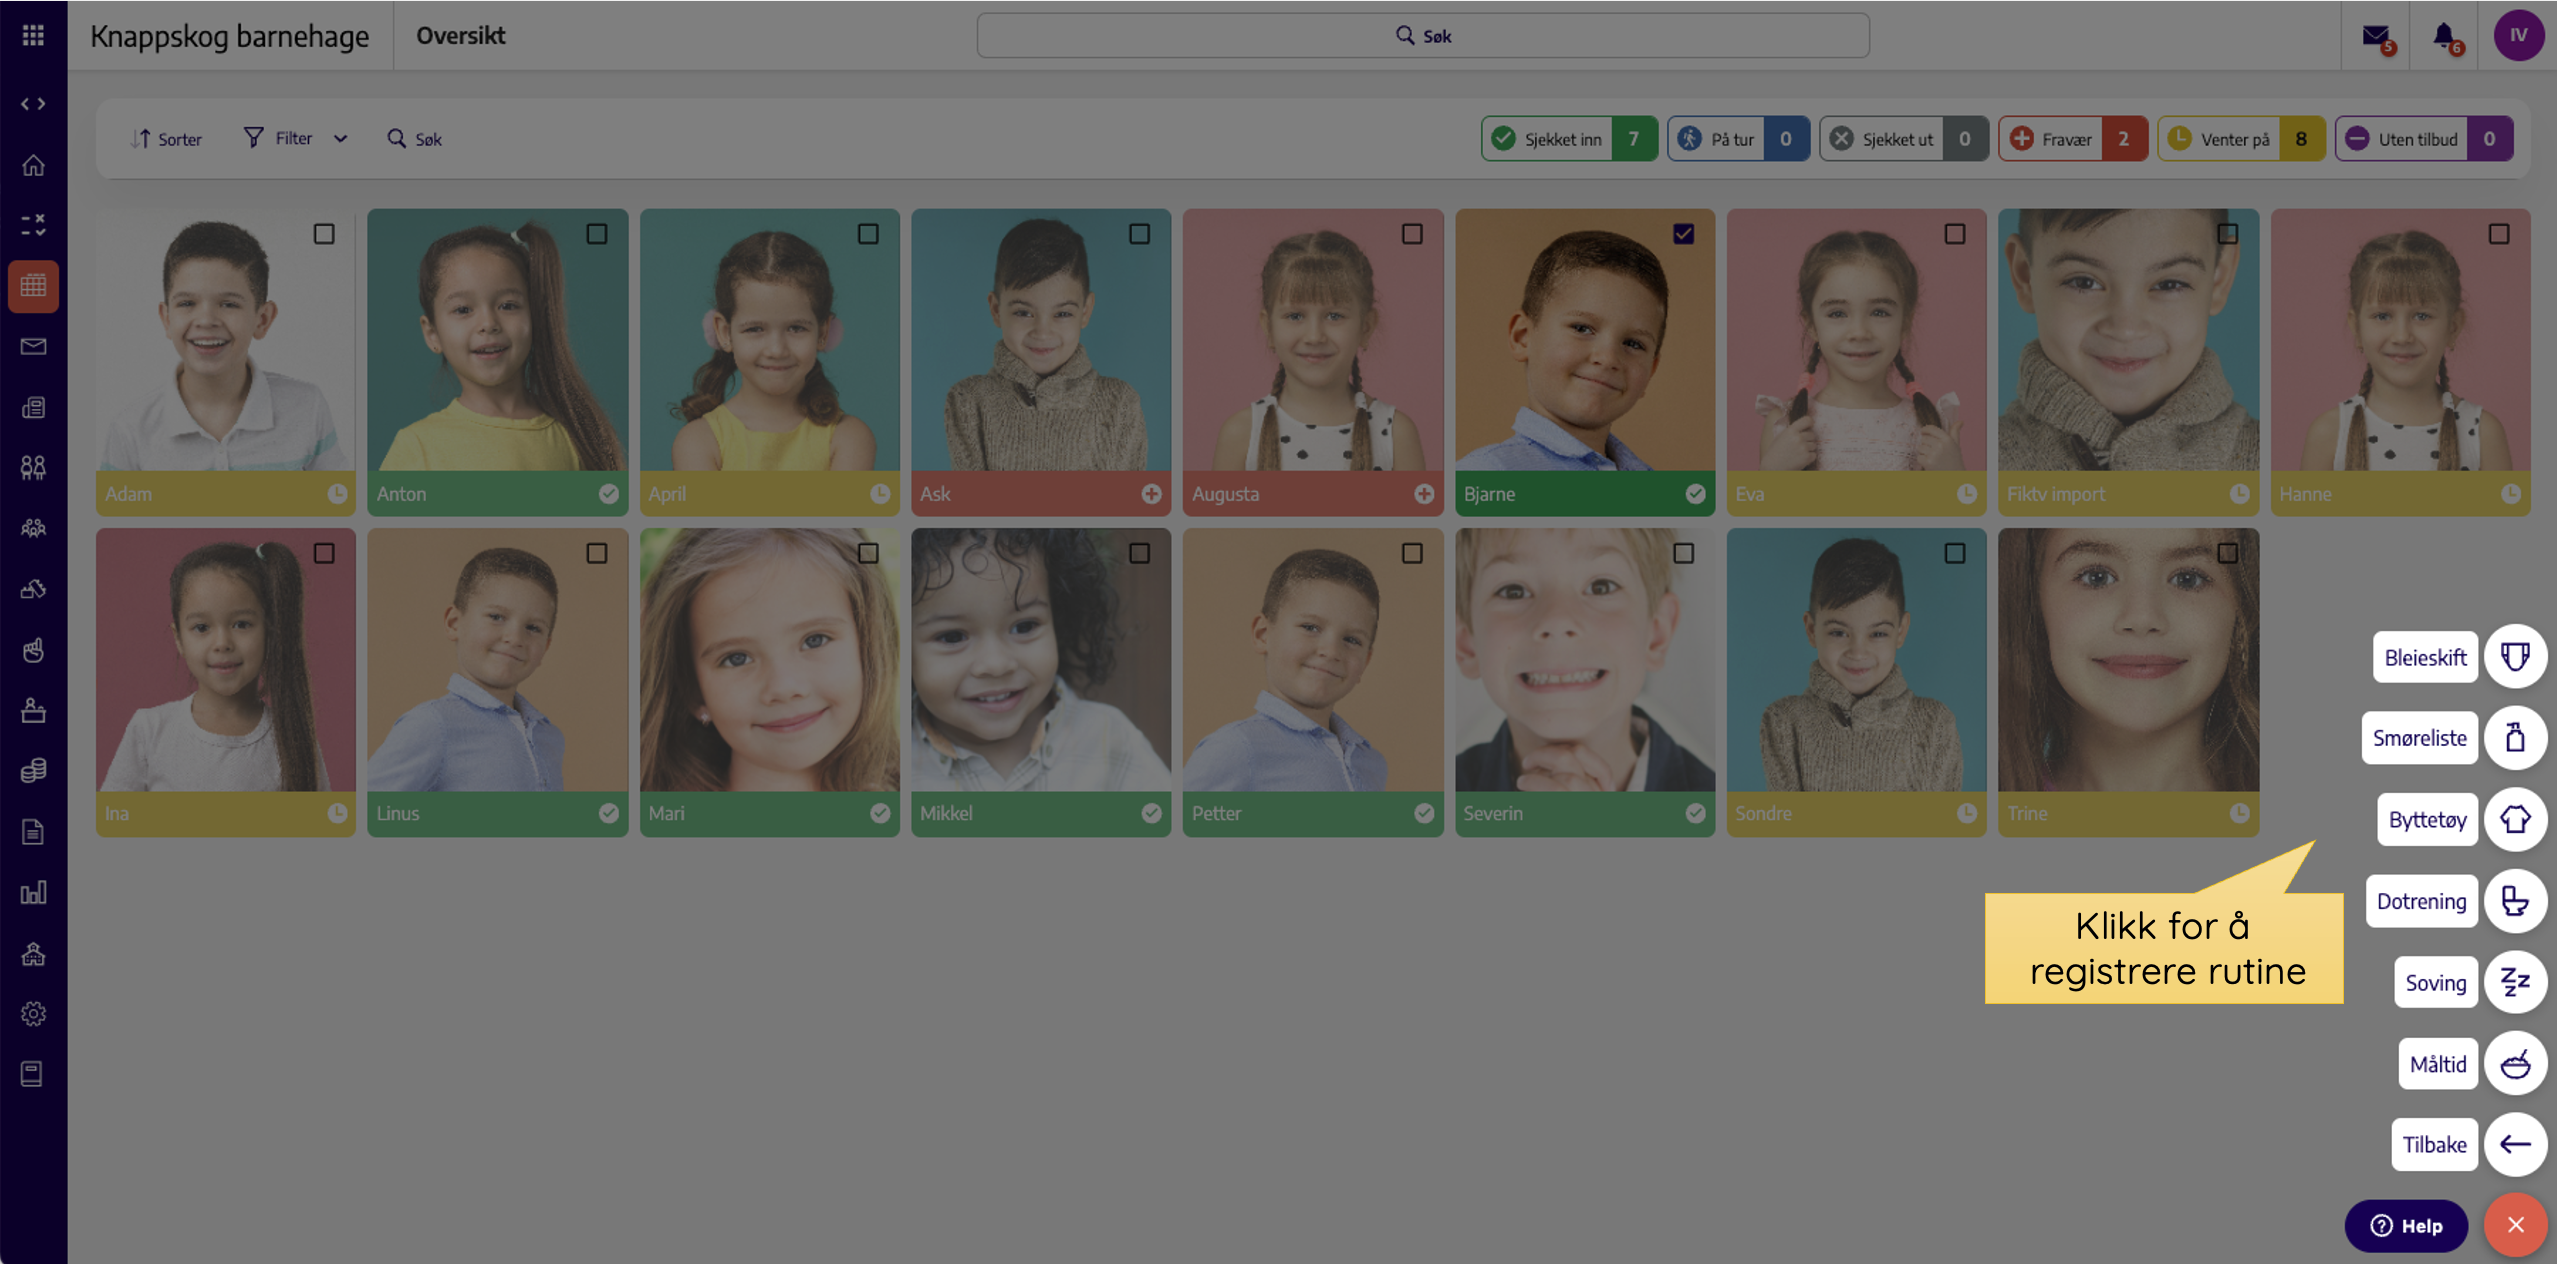Screen dimensions: 2557x1264
Task: Tick the checkbox on Eva's card
Action: pyautogui.click(x=1955, y=234)
